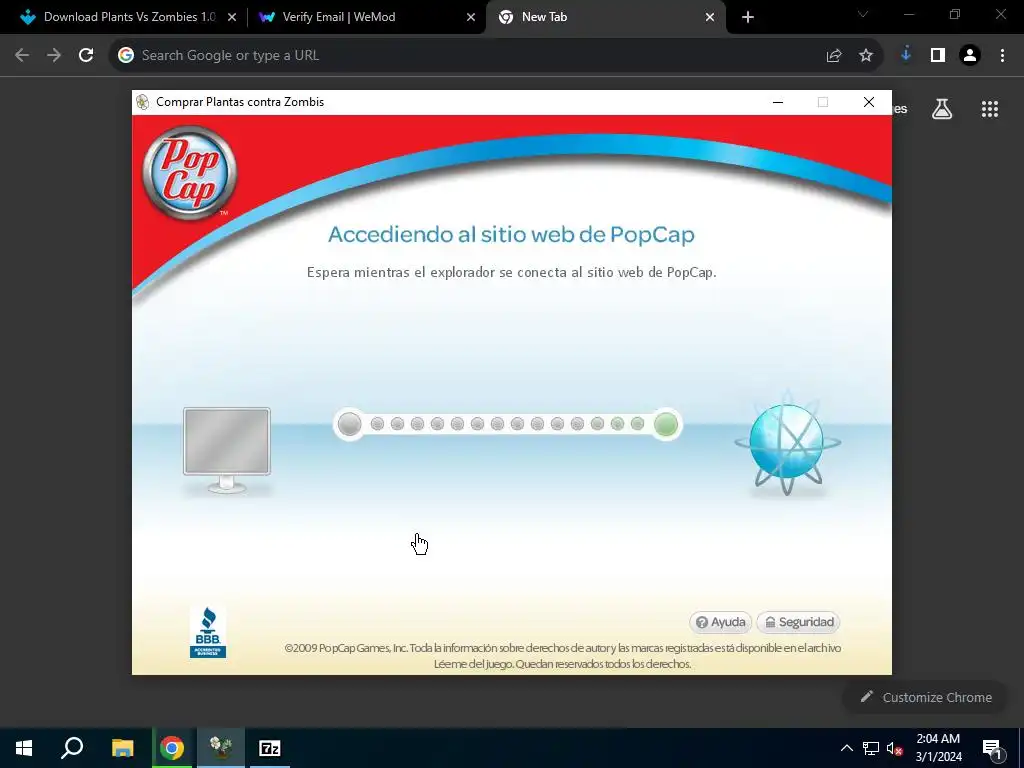Click Plants vs Zombies taskbar icon
Viewport: 1024px width, 768px height.
click(221, 748)
